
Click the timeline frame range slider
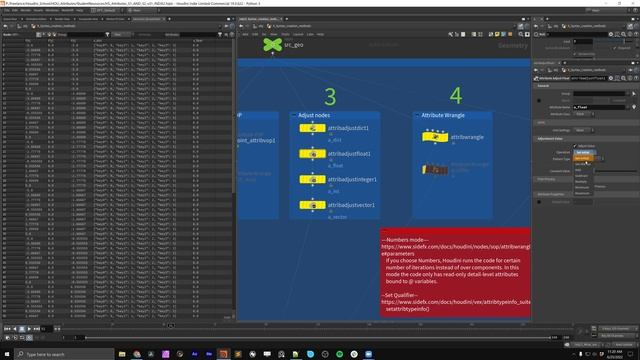(x=318, y=338)
